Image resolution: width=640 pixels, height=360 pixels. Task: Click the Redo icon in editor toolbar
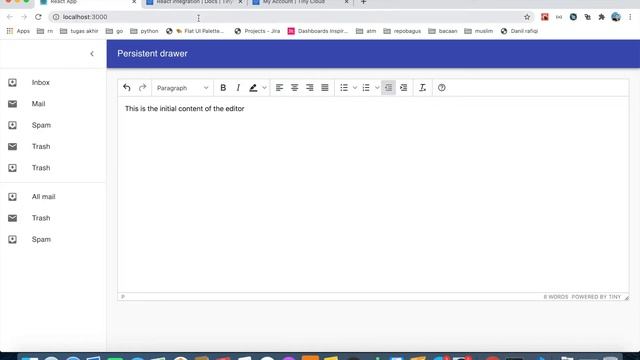(142, 88)
